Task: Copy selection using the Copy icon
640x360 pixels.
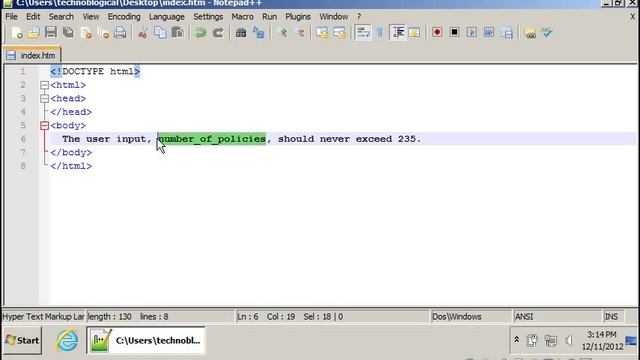Action: pyautogui.click(x=160, y=33)
